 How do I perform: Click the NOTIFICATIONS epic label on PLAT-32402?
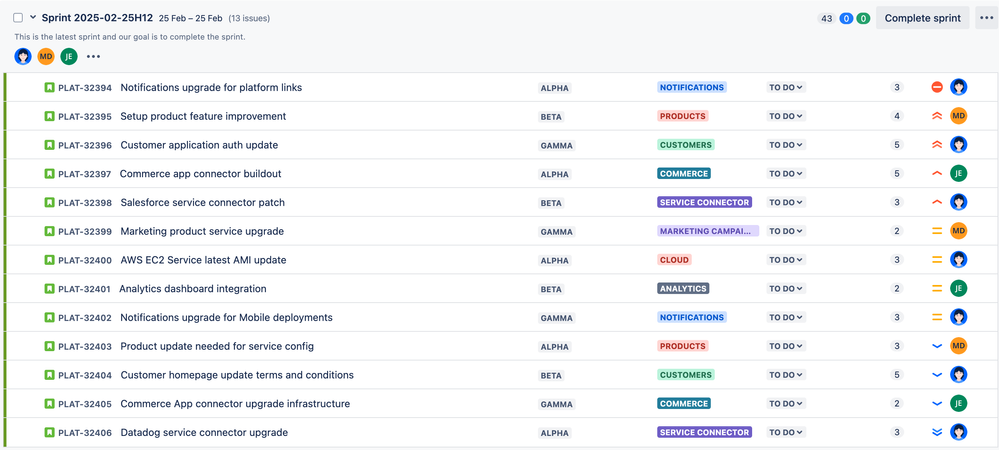pyautogui.click(x=691, y=318)
